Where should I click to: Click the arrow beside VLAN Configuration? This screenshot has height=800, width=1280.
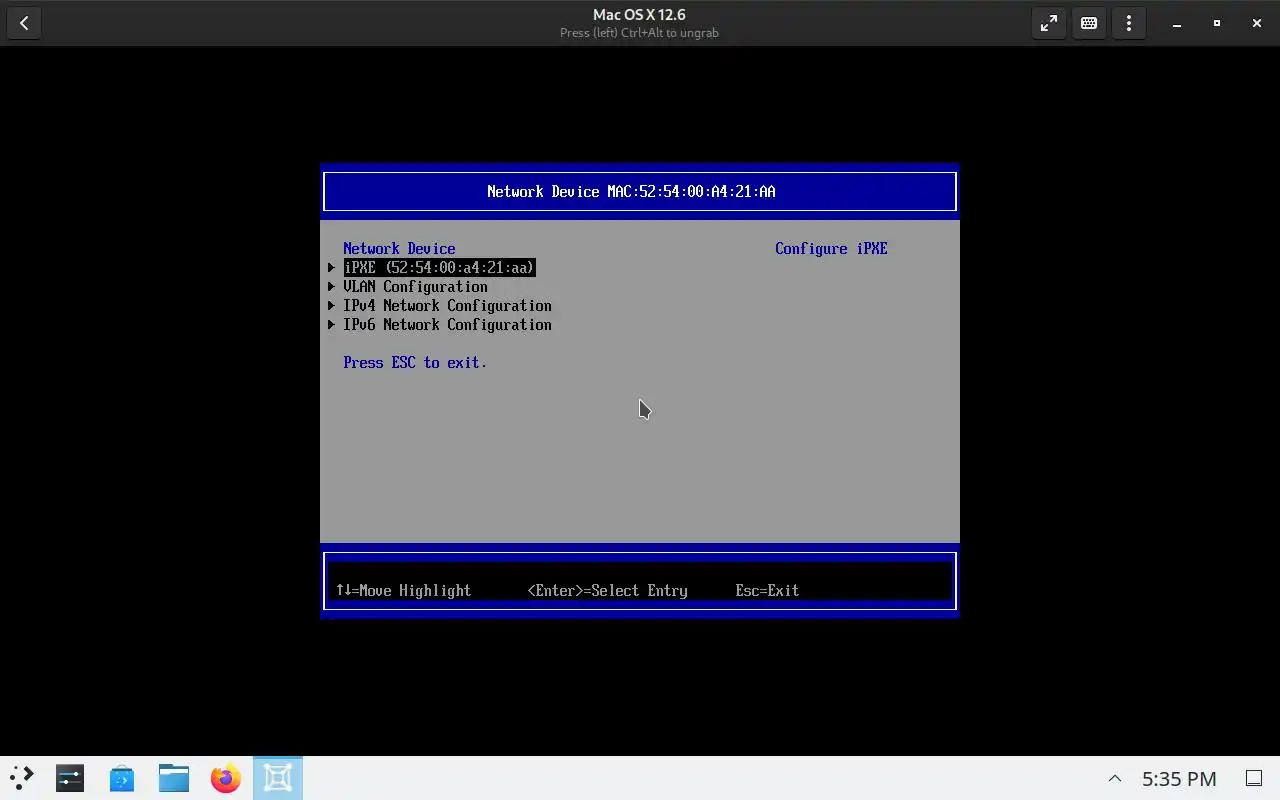coord(331,287)
